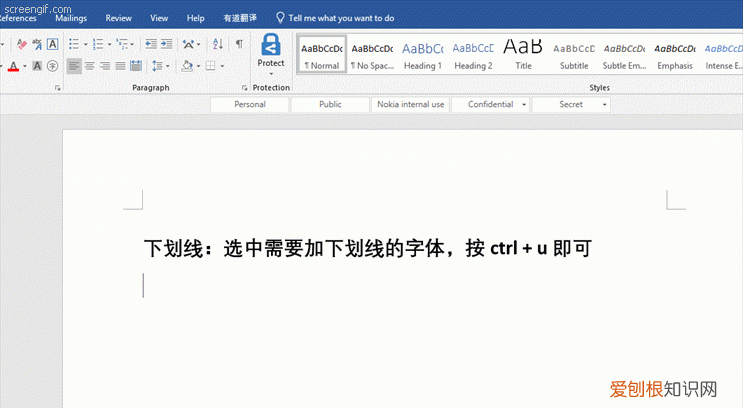Click the Personal classification button
The width and height of the screenshot is (743, 408).
250,104
